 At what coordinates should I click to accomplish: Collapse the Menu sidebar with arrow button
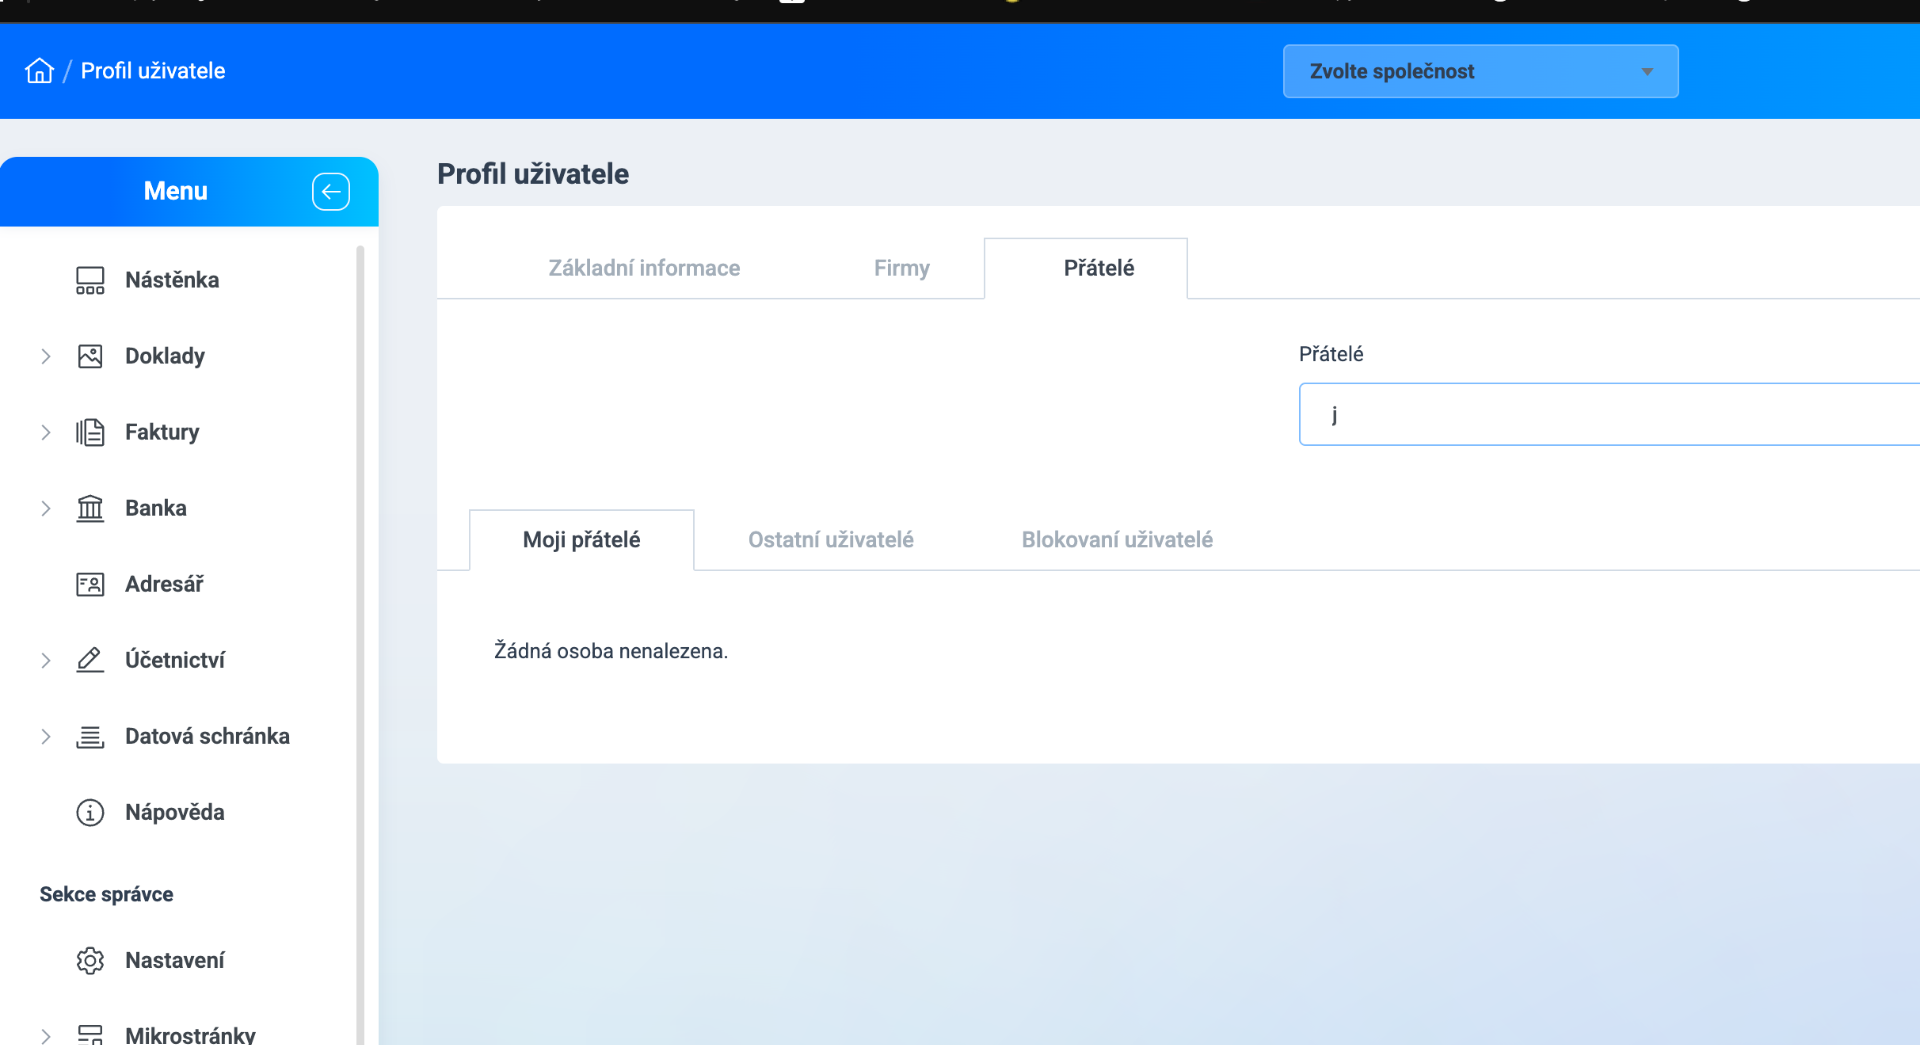tap(331, 191)
